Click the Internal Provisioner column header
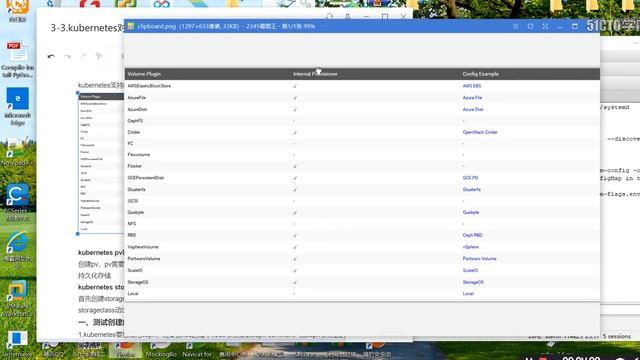The width and height of the screenshot is (640, 360). (x=315, y=74)
